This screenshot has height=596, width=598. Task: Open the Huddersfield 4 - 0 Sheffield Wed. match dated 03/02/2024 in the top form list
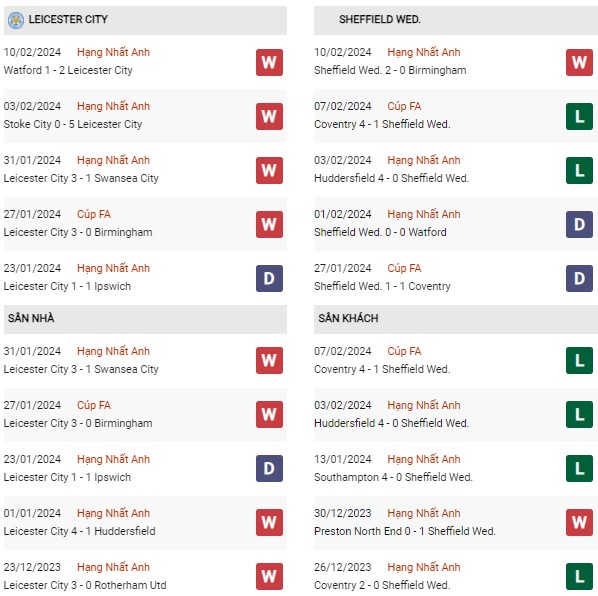[x=391, y=178]
